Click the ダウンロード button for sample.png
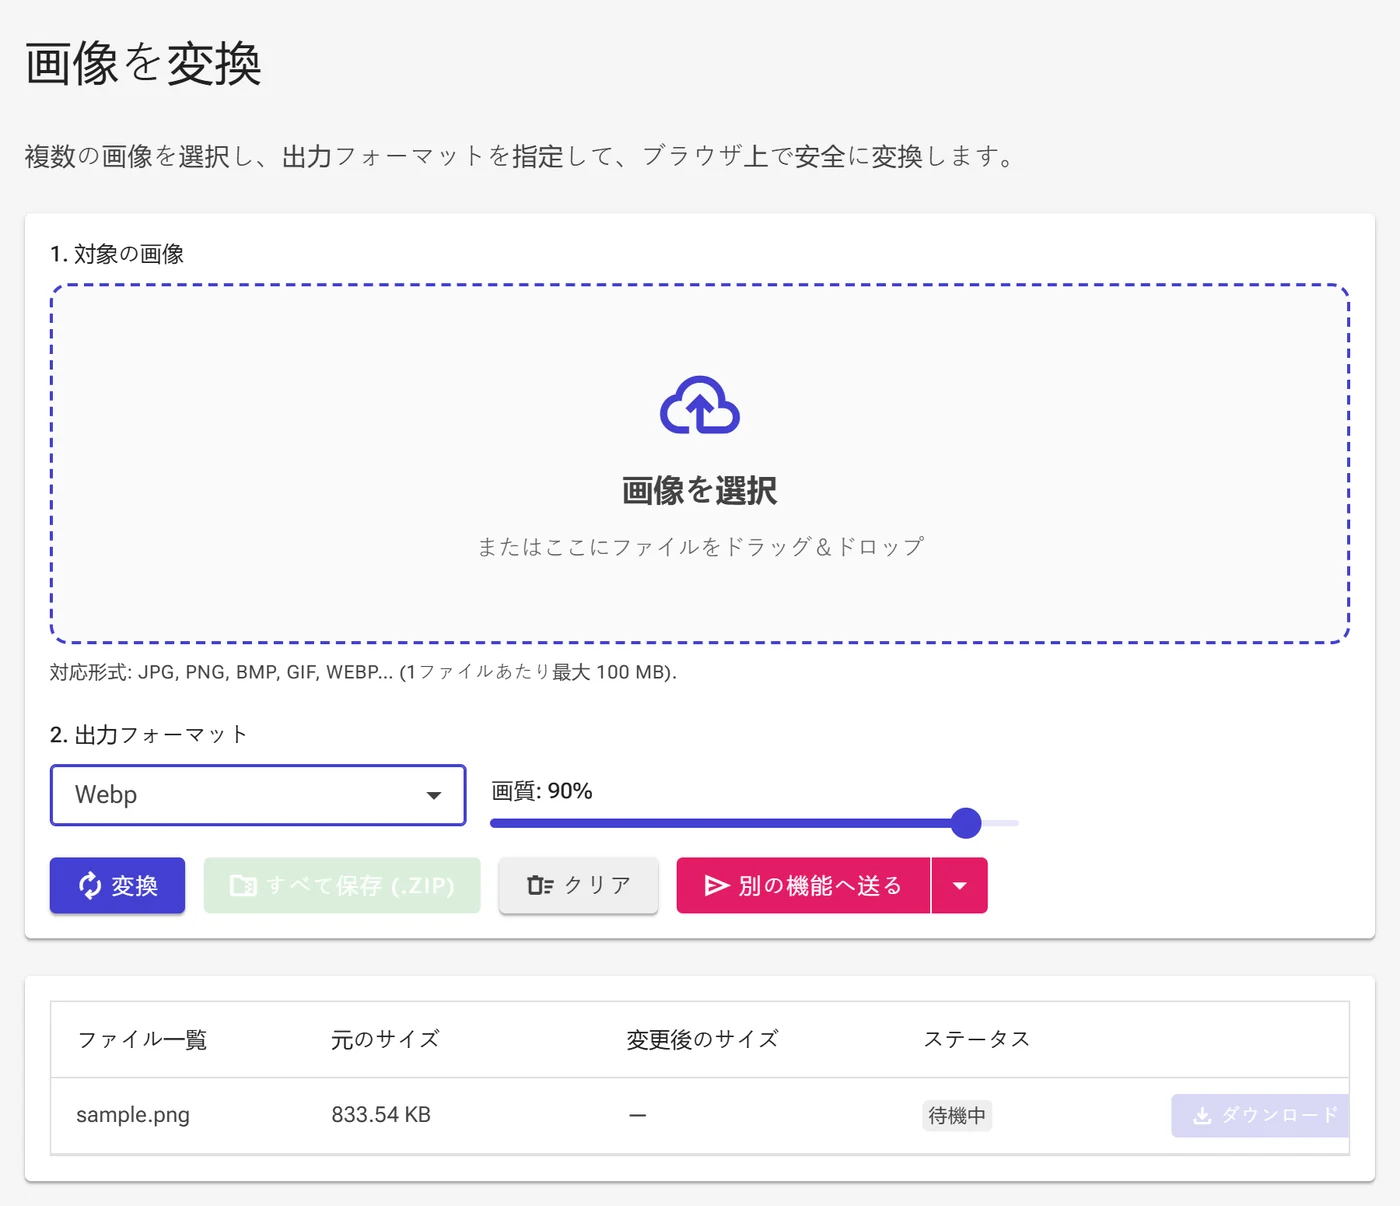The image size is (1400, 1206). pyautogui.click(x=1260, y=1115)
